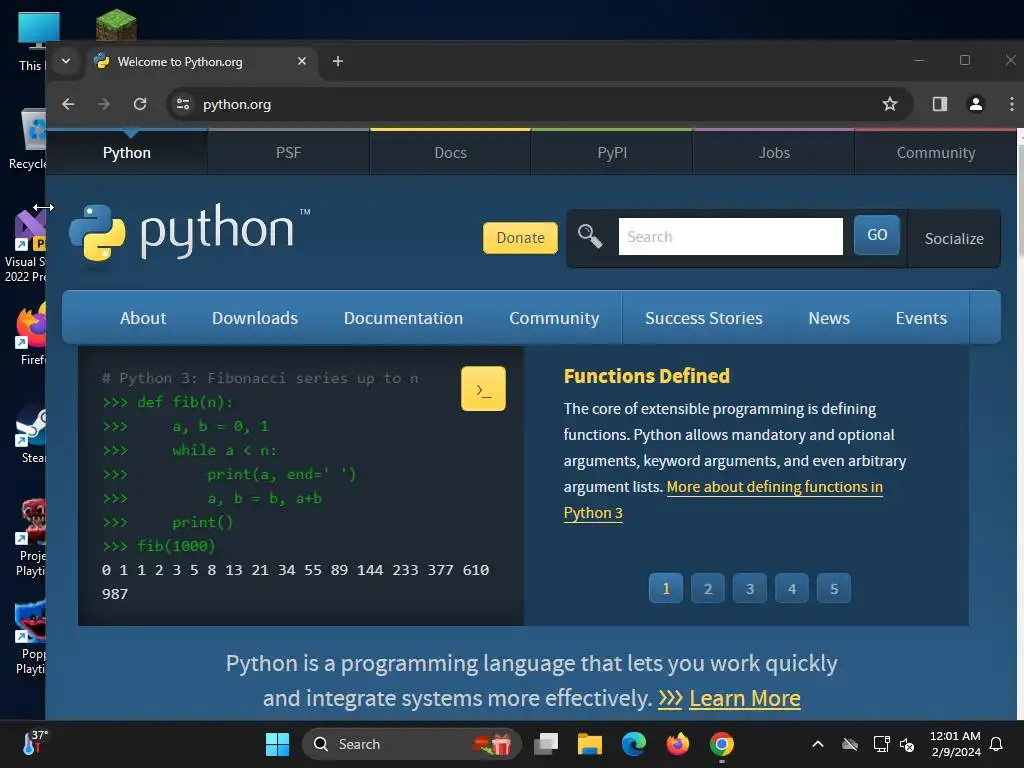Click the python.org address bar
1024x768 pixels.
tap(539, 104)
